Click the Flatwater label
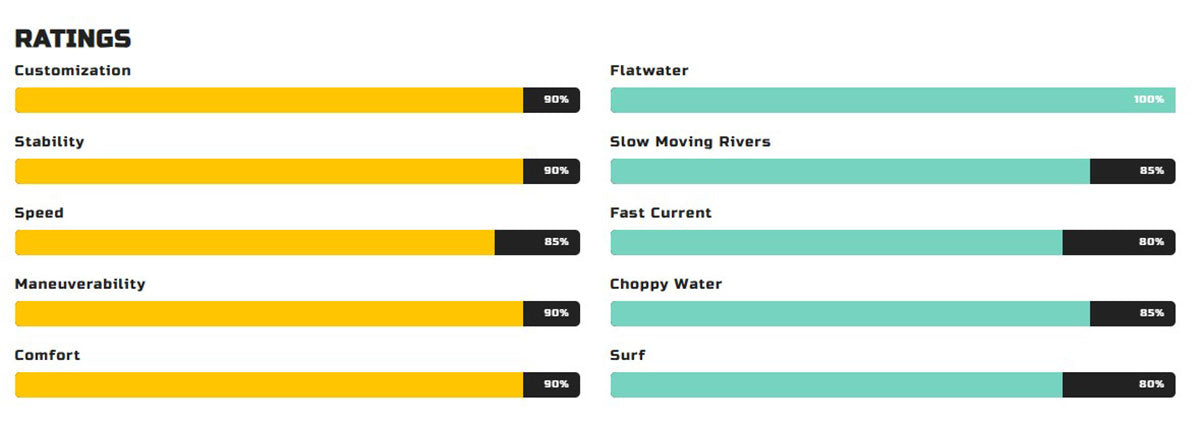1200x423 pixels. click(649, 71)
